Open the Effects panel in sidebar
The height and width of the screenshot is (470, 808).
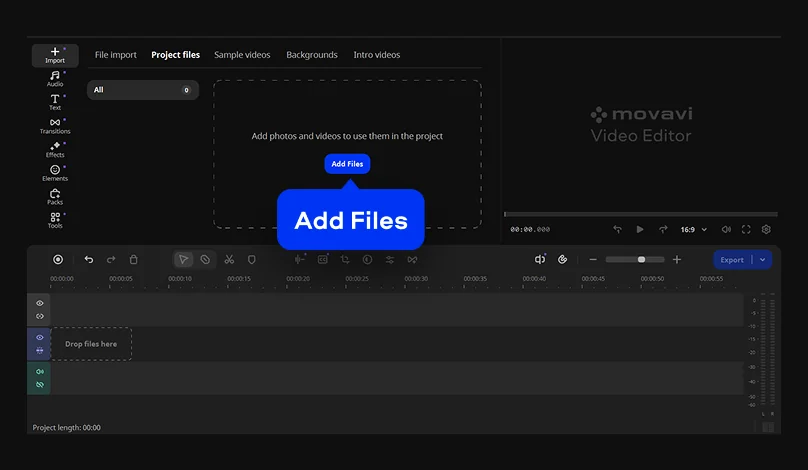pos(55,149)
